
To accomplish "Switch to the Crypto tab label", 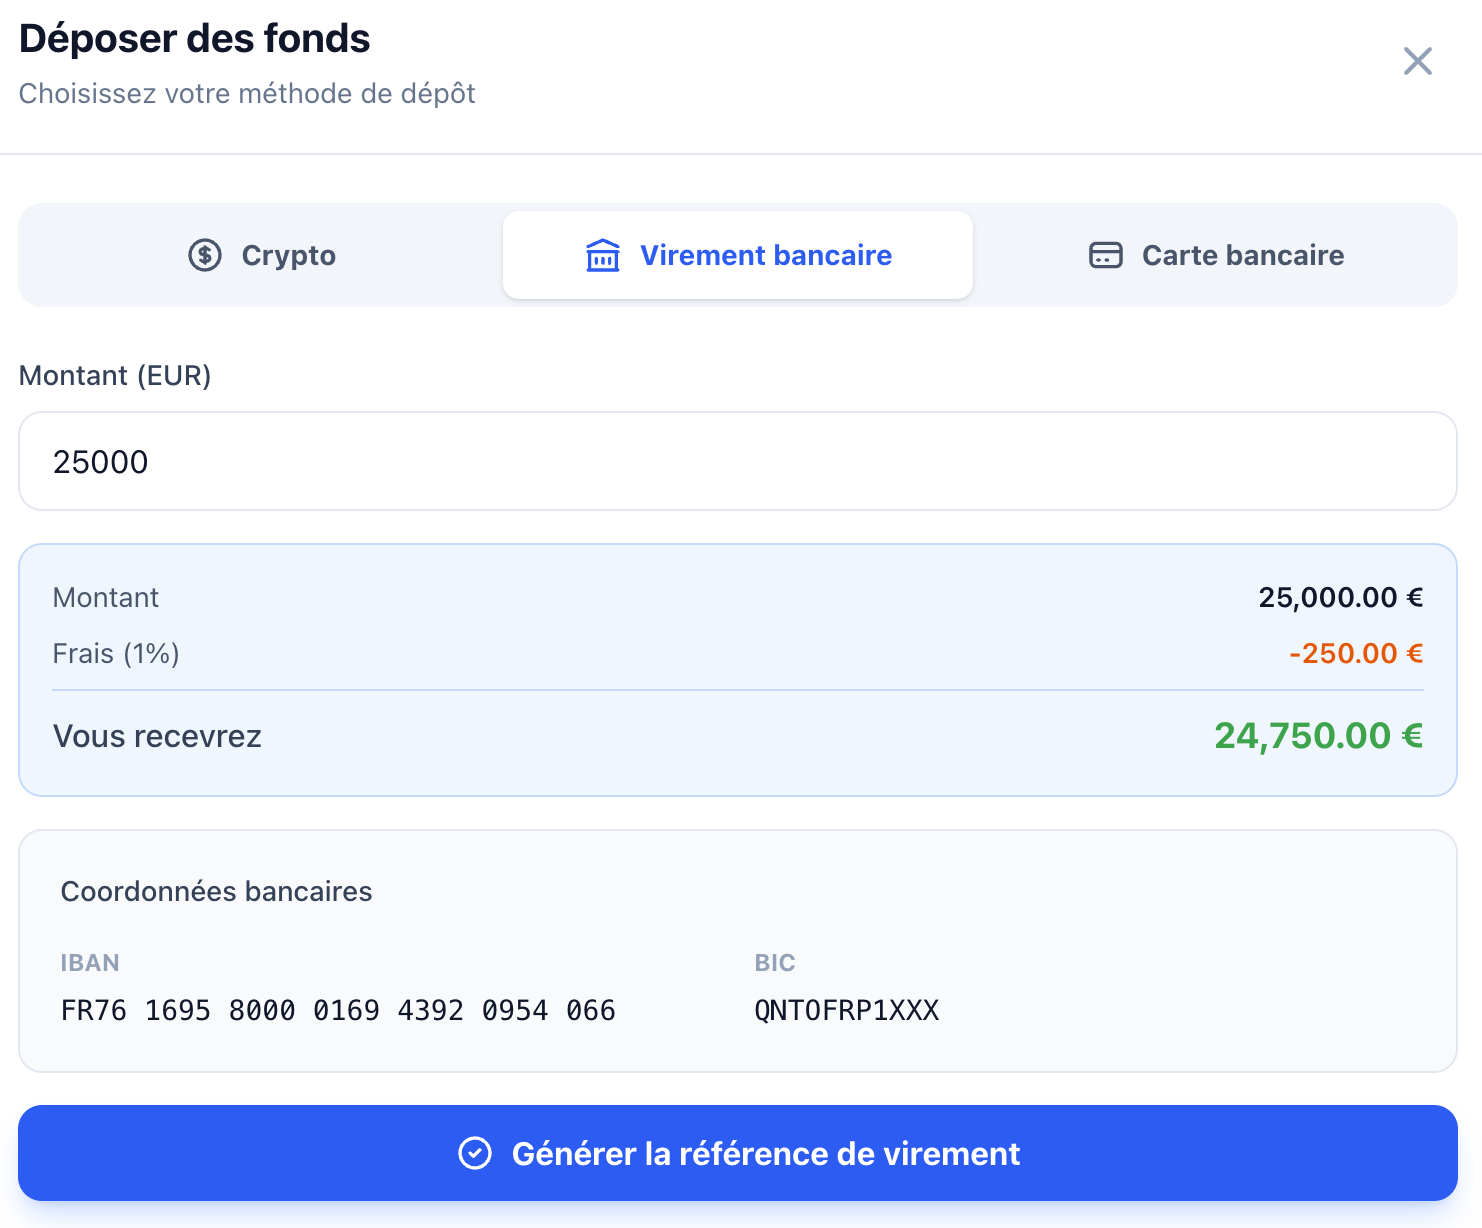I will point(288,255).
